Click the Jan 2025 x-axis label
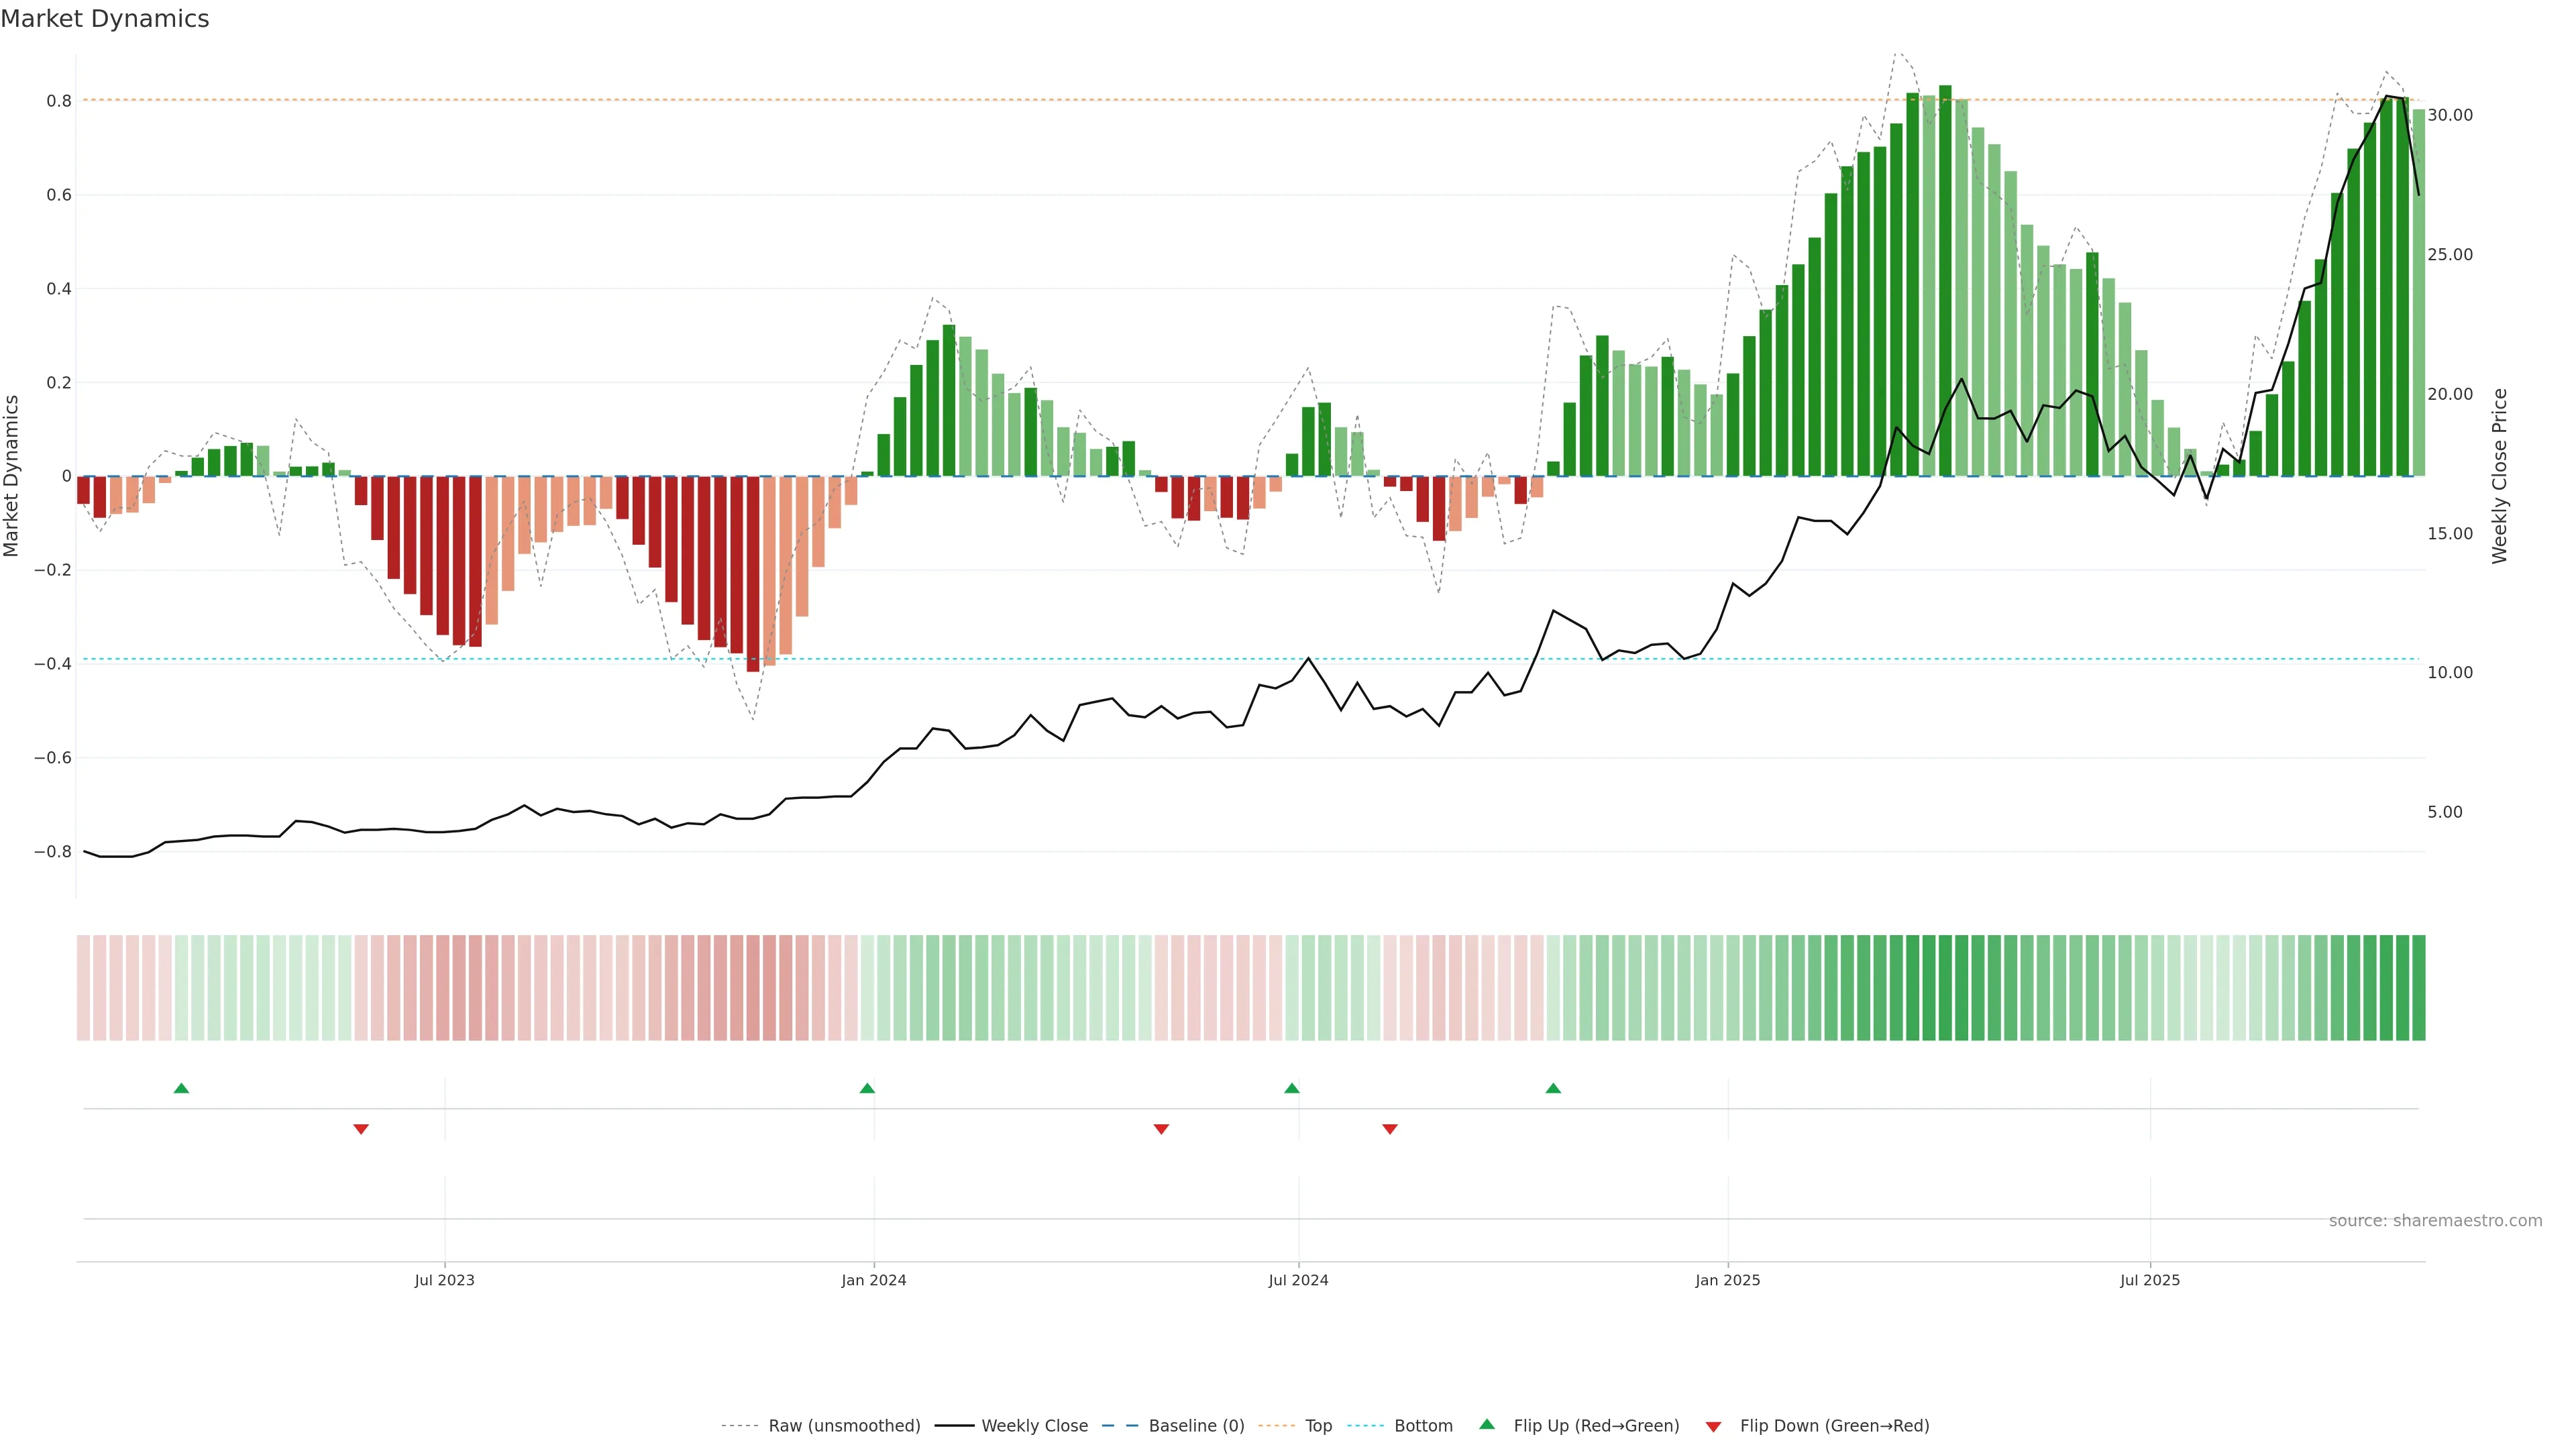The width and height of the screenshot is (2576, 1449). [1727, 1281]
